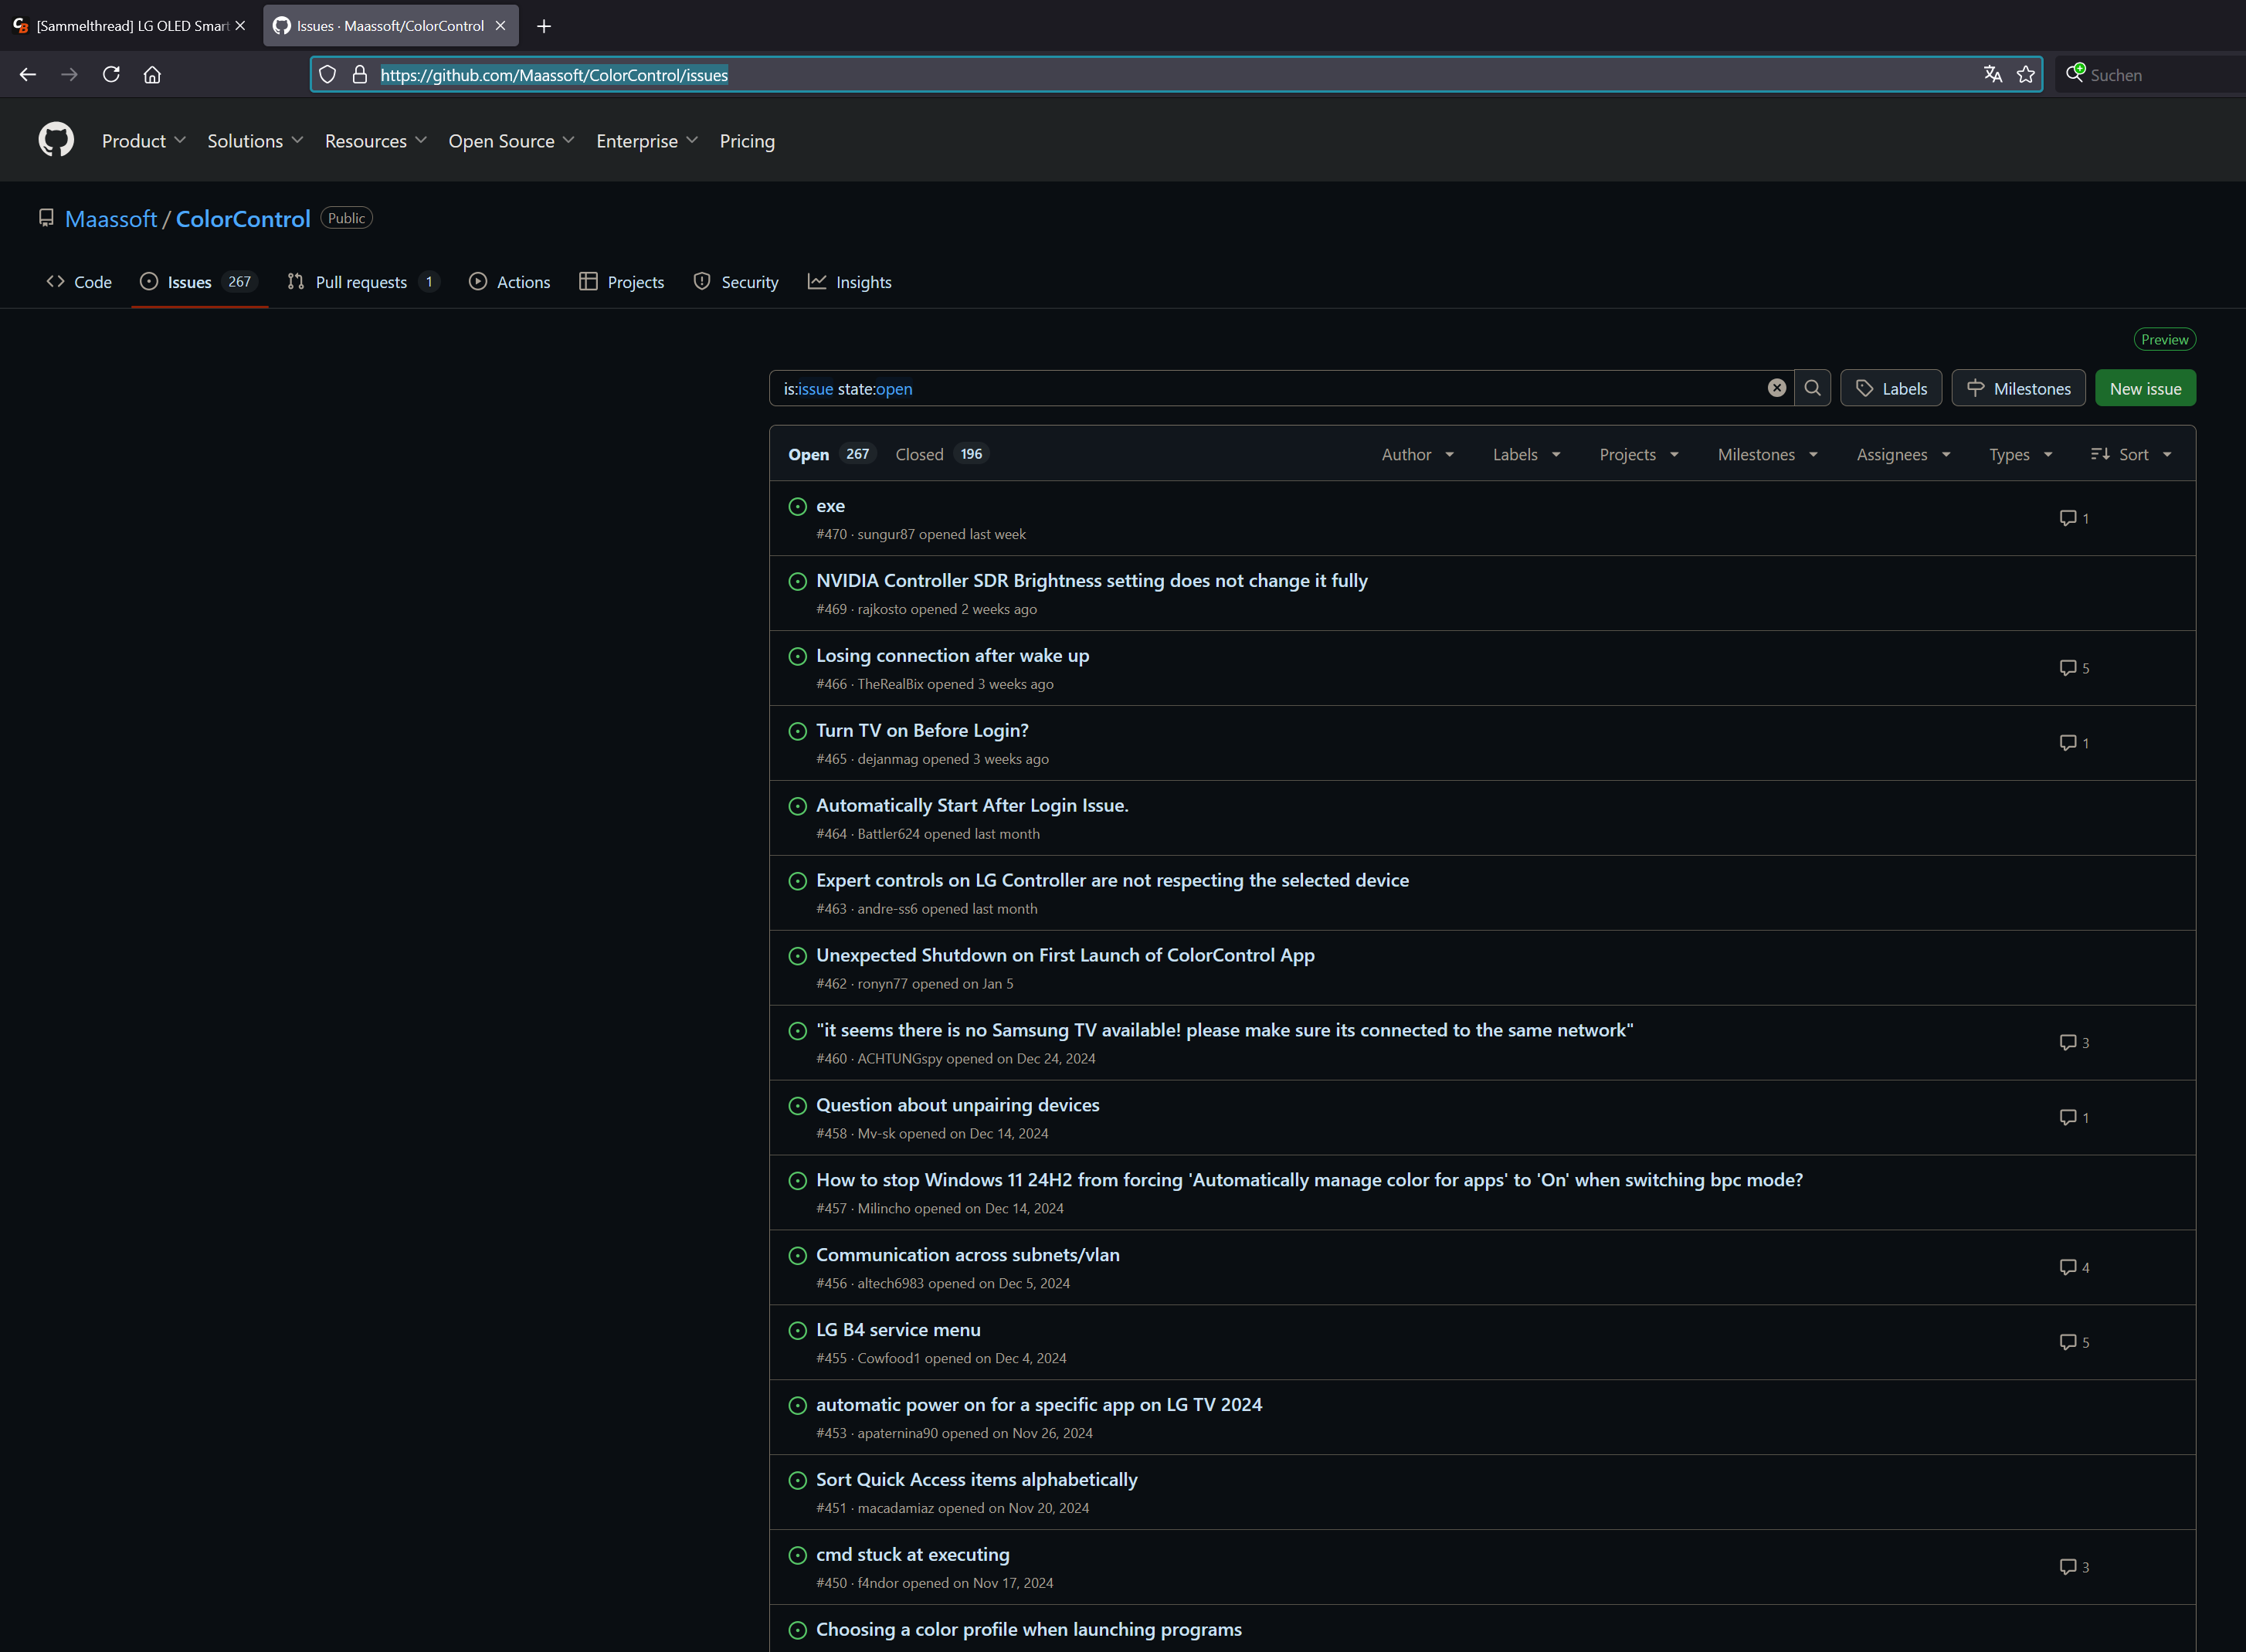Click the search magnifier icon
This screenshot has height=1652, width=2246.
coord(1813,388)
